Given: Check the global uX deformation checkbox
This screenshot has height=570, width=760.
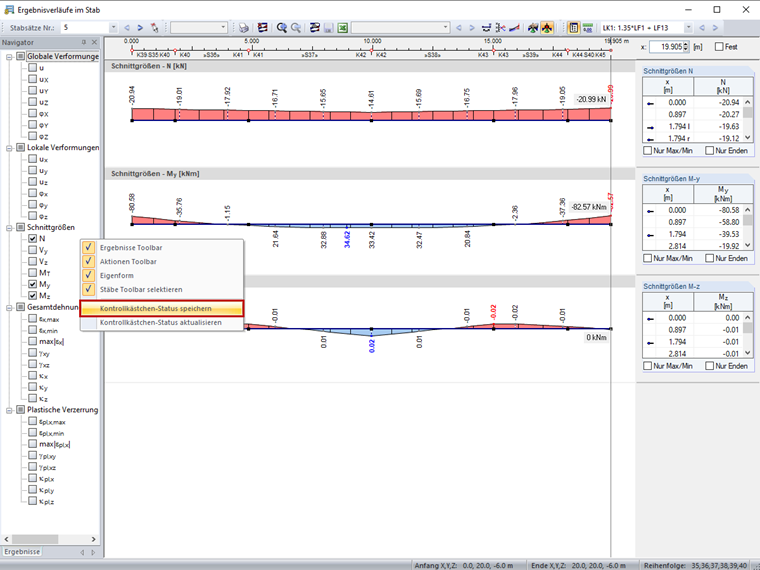Looking at the screenshot, I should 32,79.
